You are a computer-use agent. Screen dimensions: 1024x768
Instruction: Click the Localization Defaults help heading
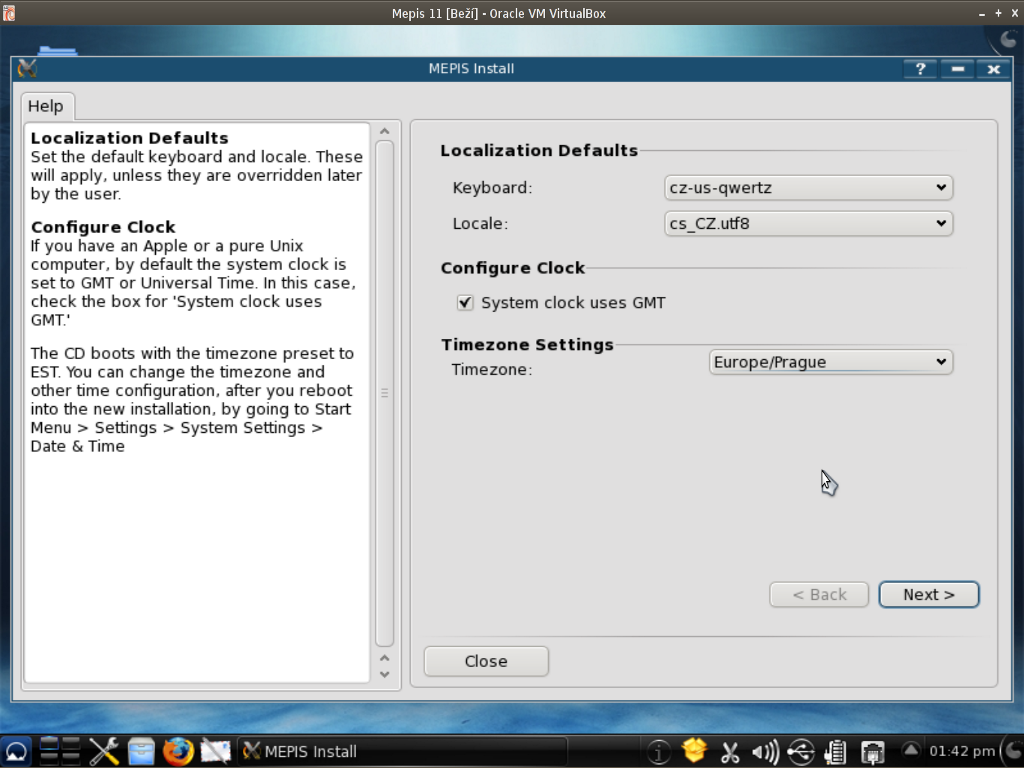pyautogui.click(x=129, y=138)
